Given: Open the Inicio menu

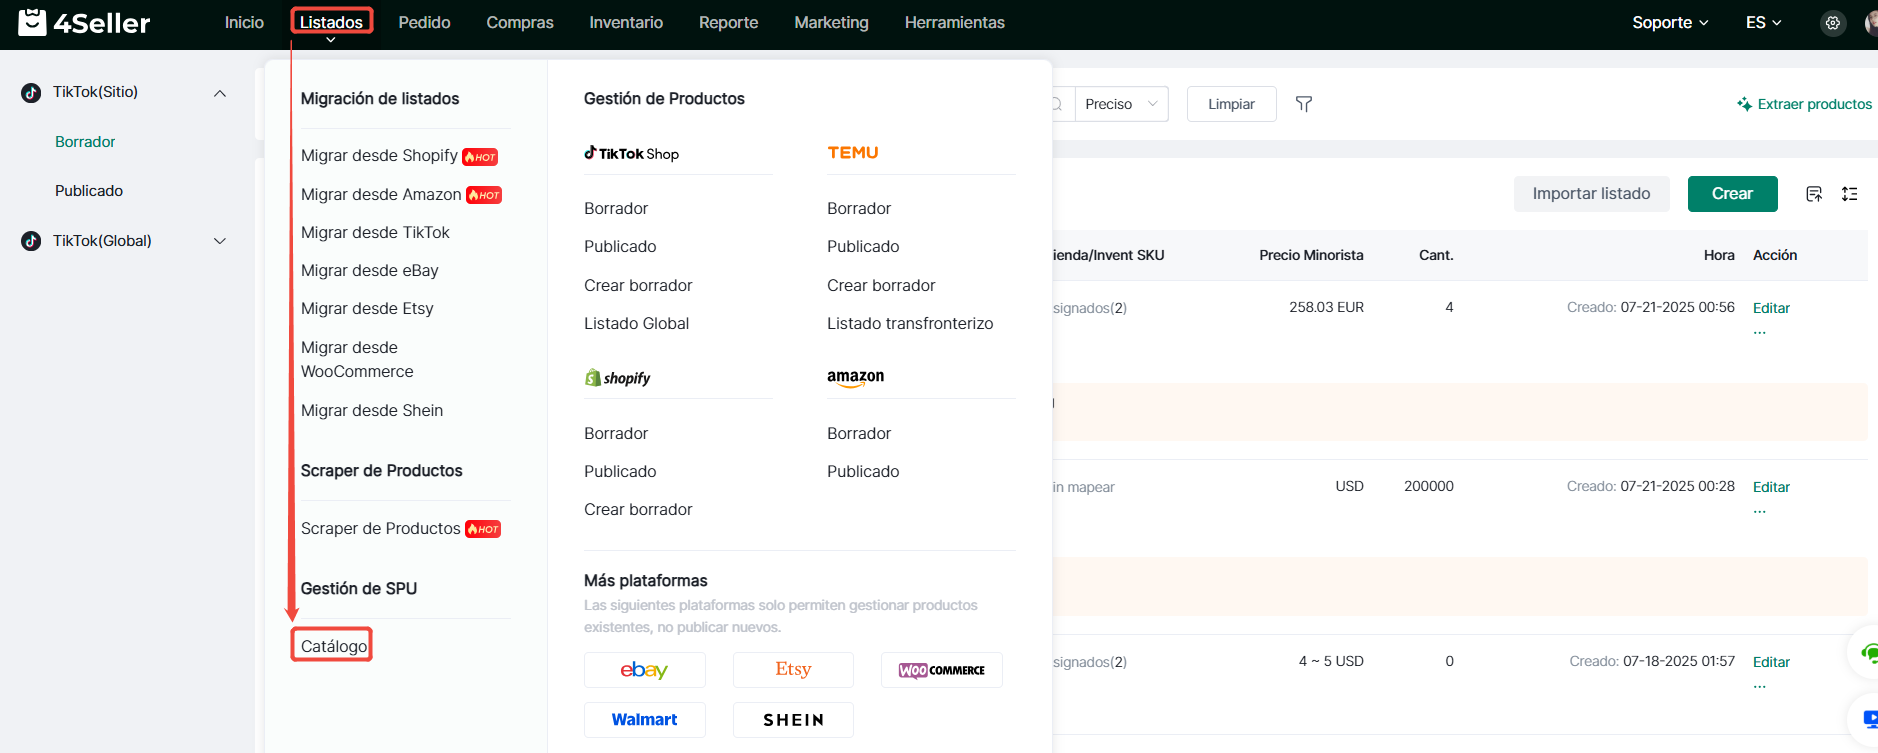Looking at the screenshot, I should tap(244, 22).
